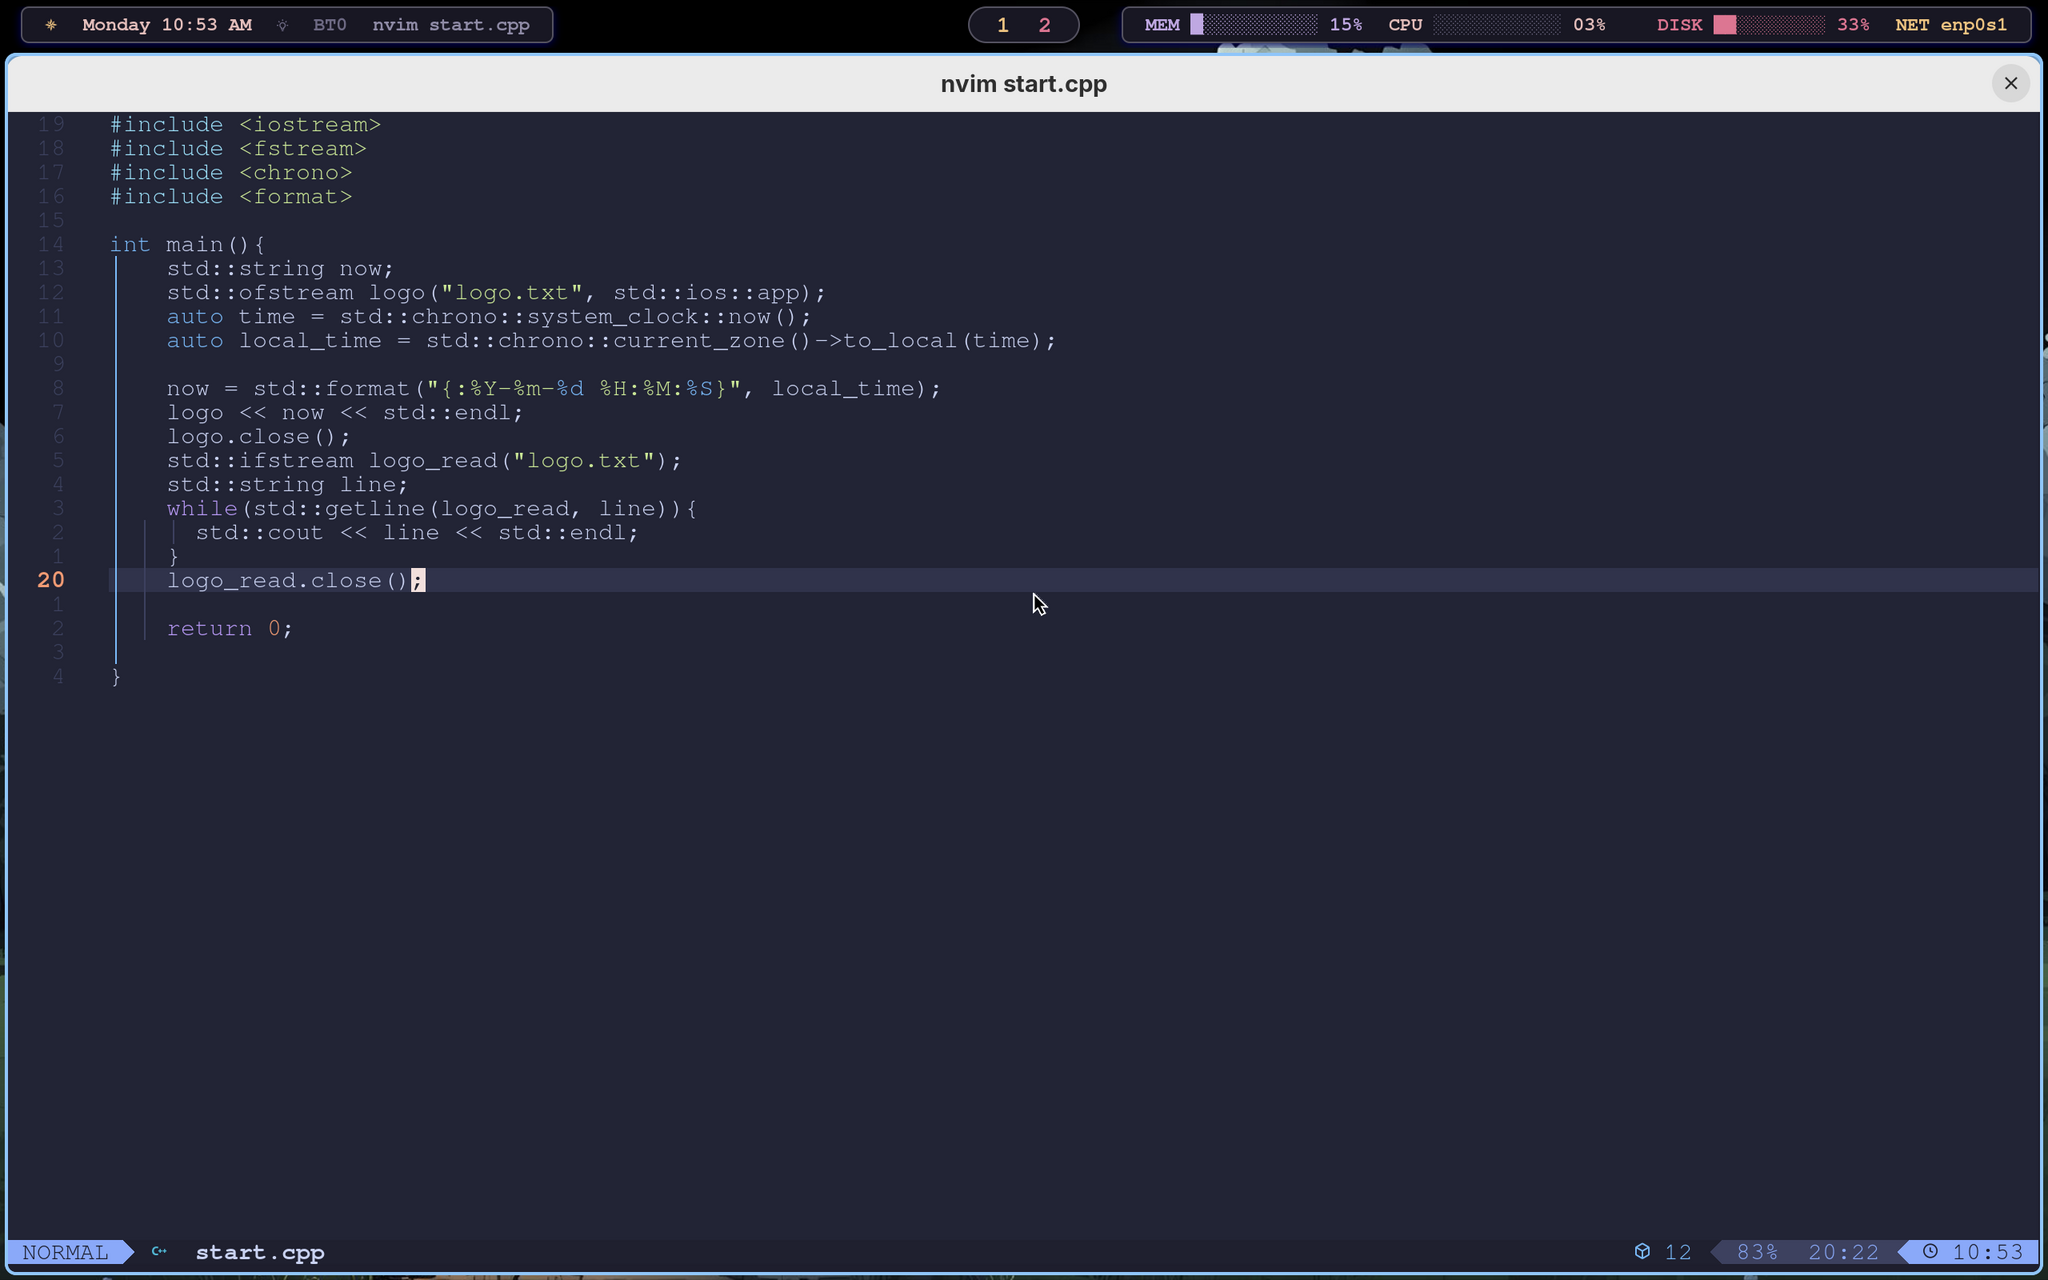The height and width of the screenshot is (1280, 2048).
Task: Click the BT0 bluetooth indicator
Action: pyautogui.click(x=330, y=25)
